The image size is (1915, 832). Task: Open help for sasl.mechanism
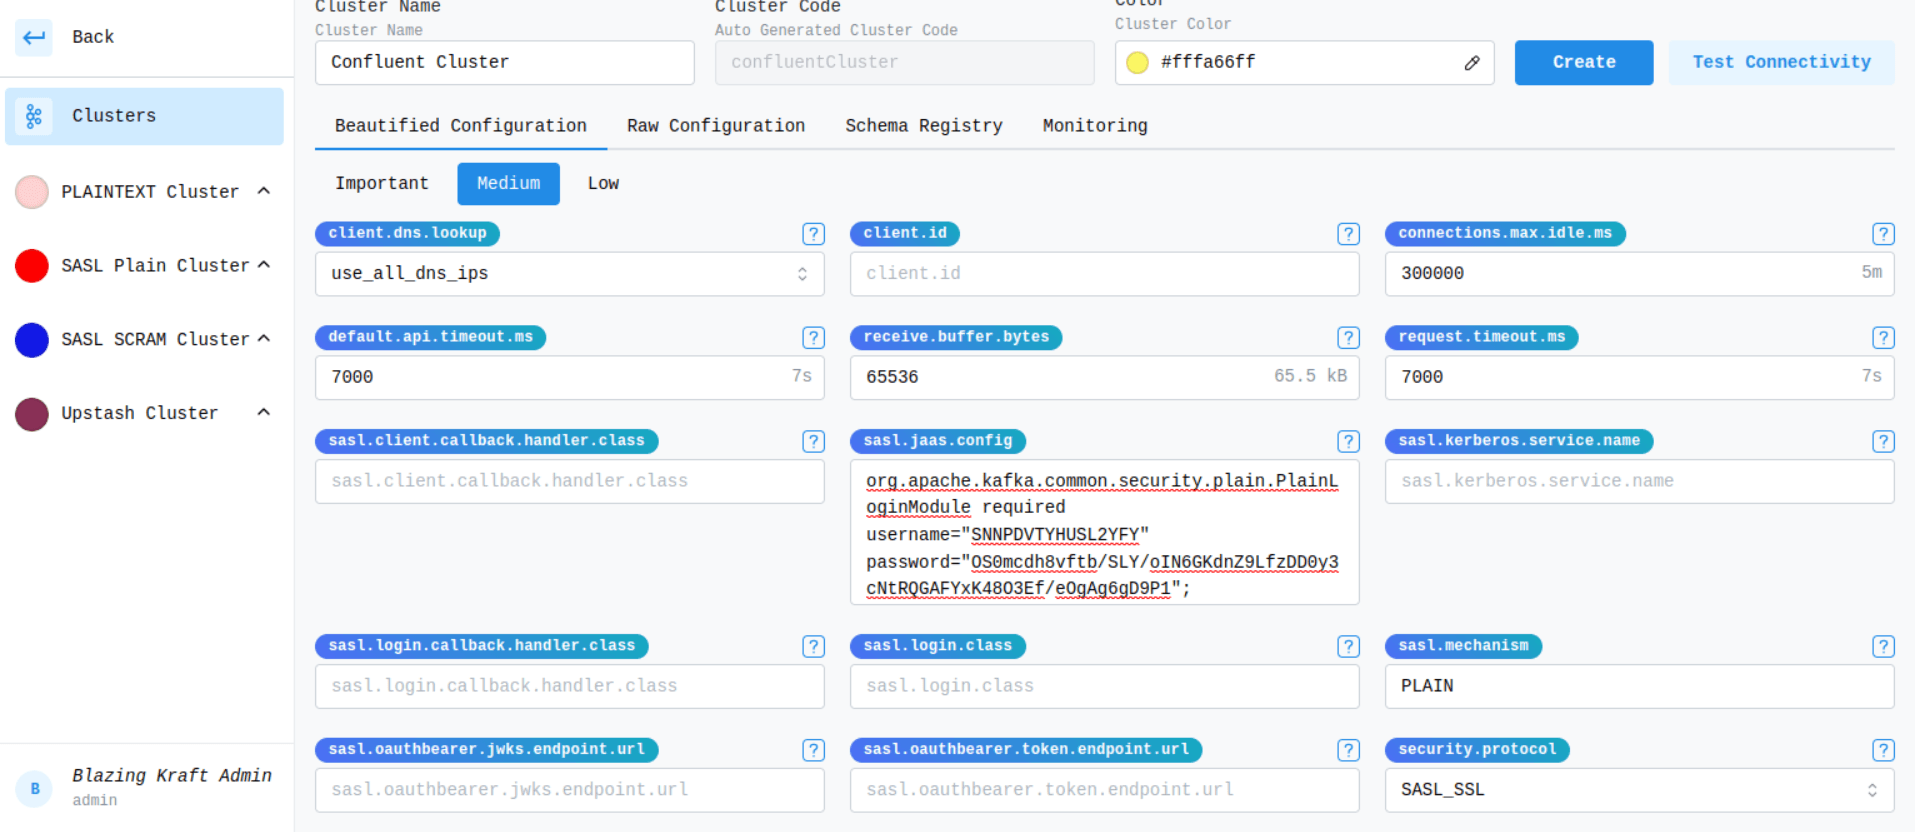[1883, 646]
